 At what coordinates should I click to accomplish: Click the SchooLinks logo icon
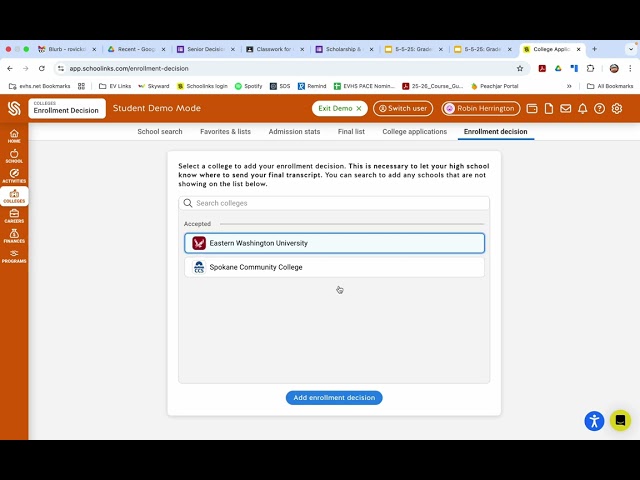(x=14, y=108)
